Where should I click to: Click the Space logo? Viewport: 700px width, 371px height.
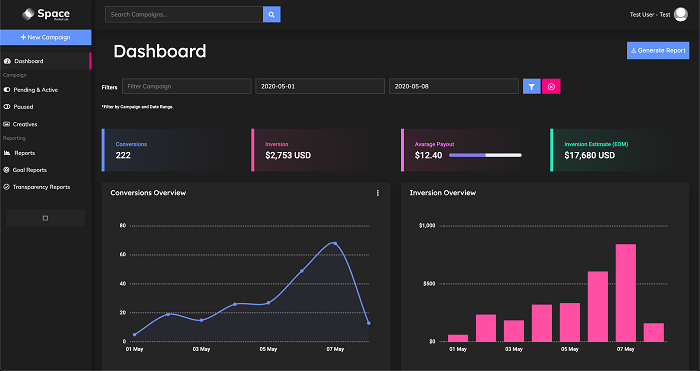tap(46, 14)
